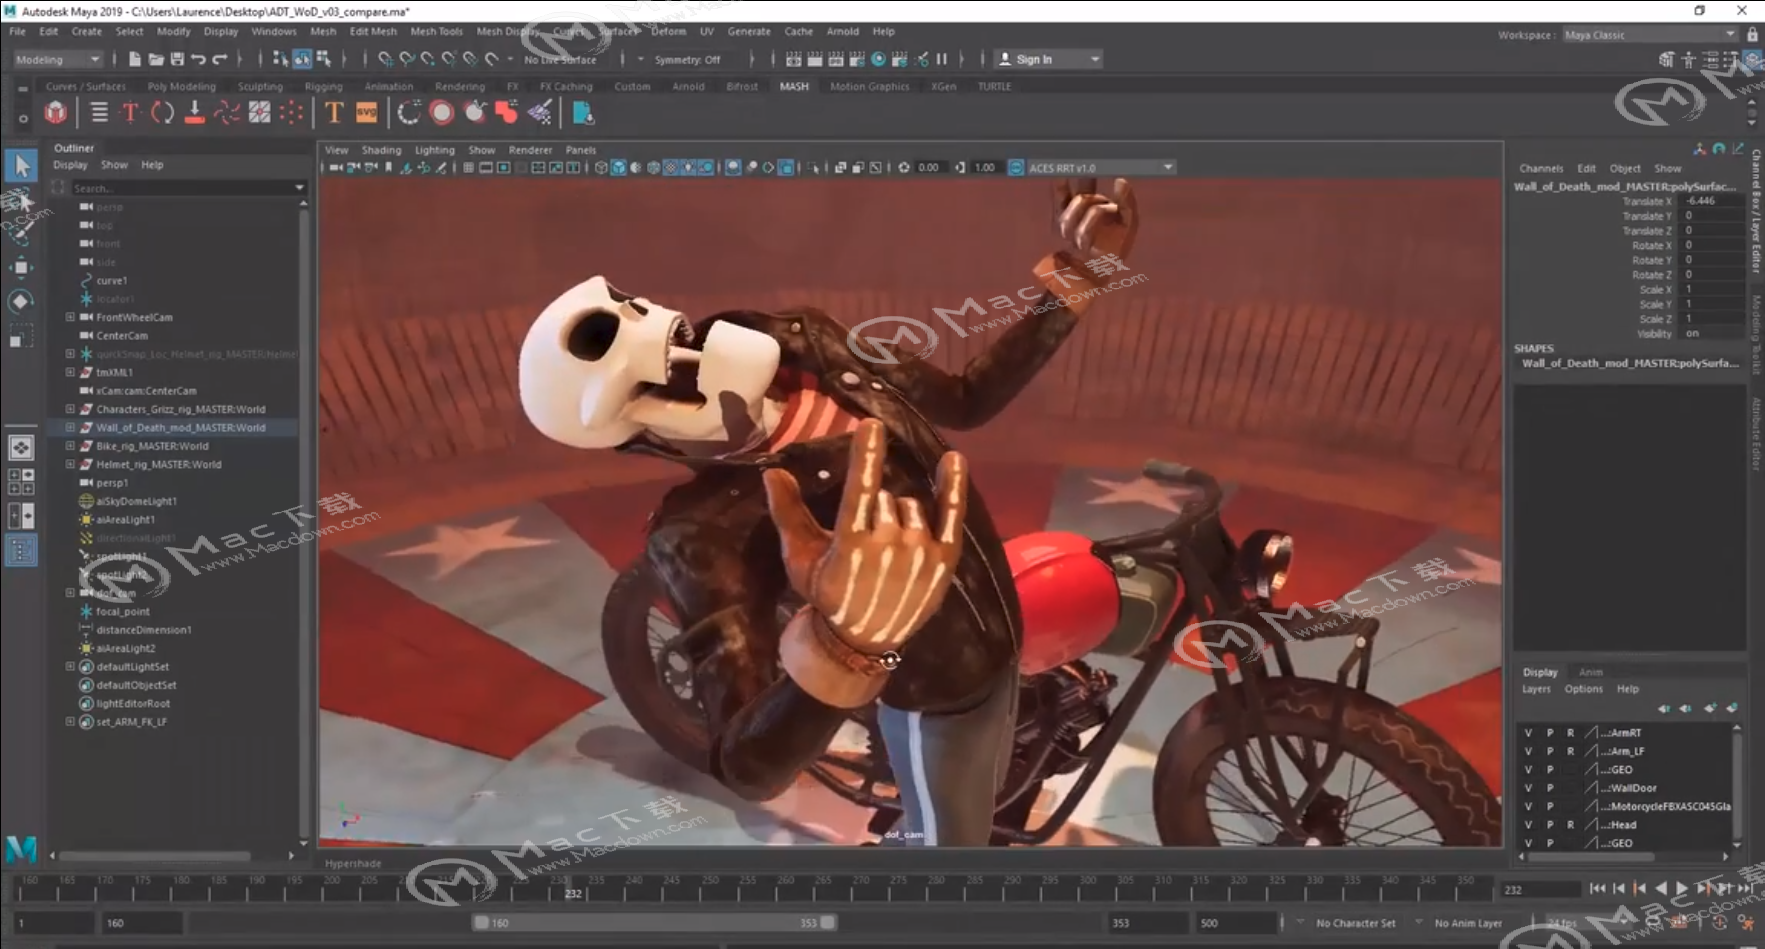Viewport: 1765px width, 949px height.
Task: Toggle visibility V for Arm_LF layer
Action: point(1528,751)
